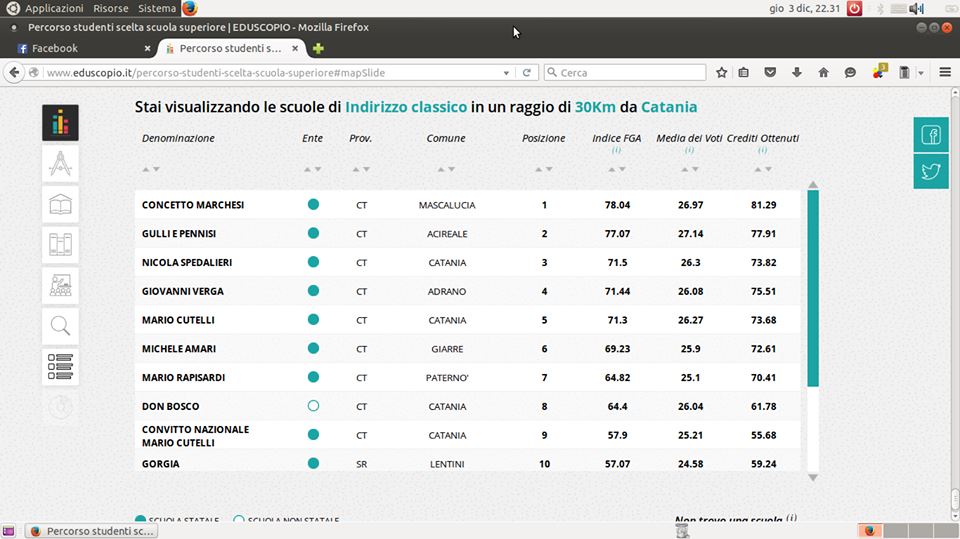Click info icon under Indice FGA

tap(616, 150)
